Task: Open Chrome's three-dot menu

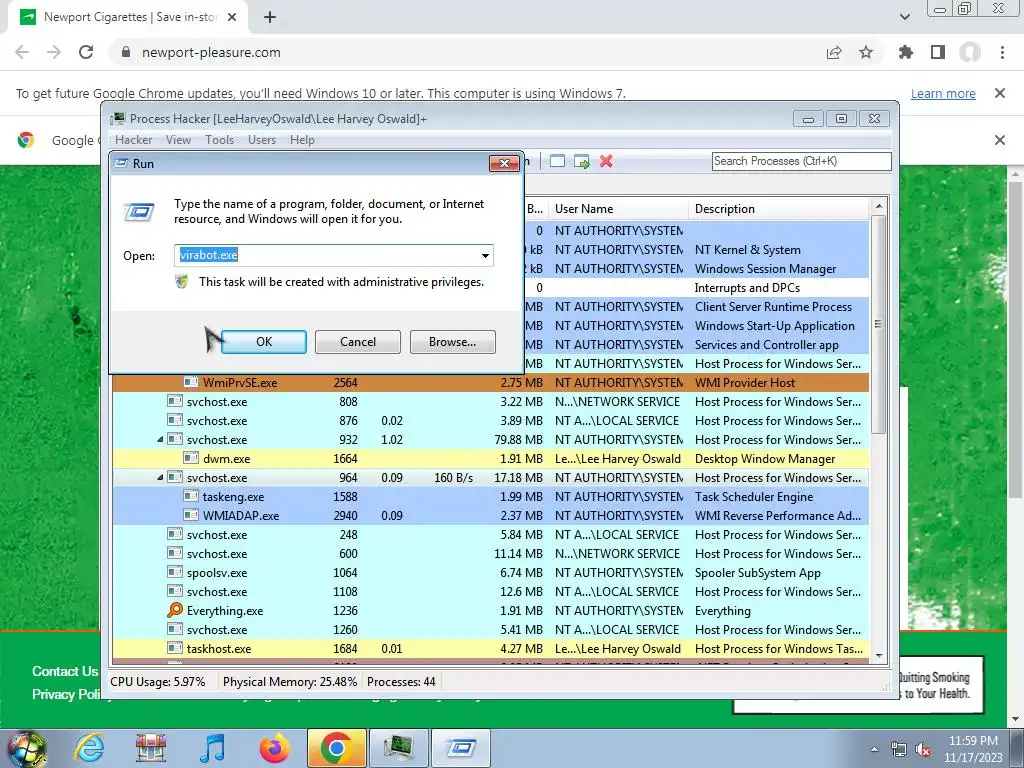Action: pyautogui.click(x=1002, y=52)
